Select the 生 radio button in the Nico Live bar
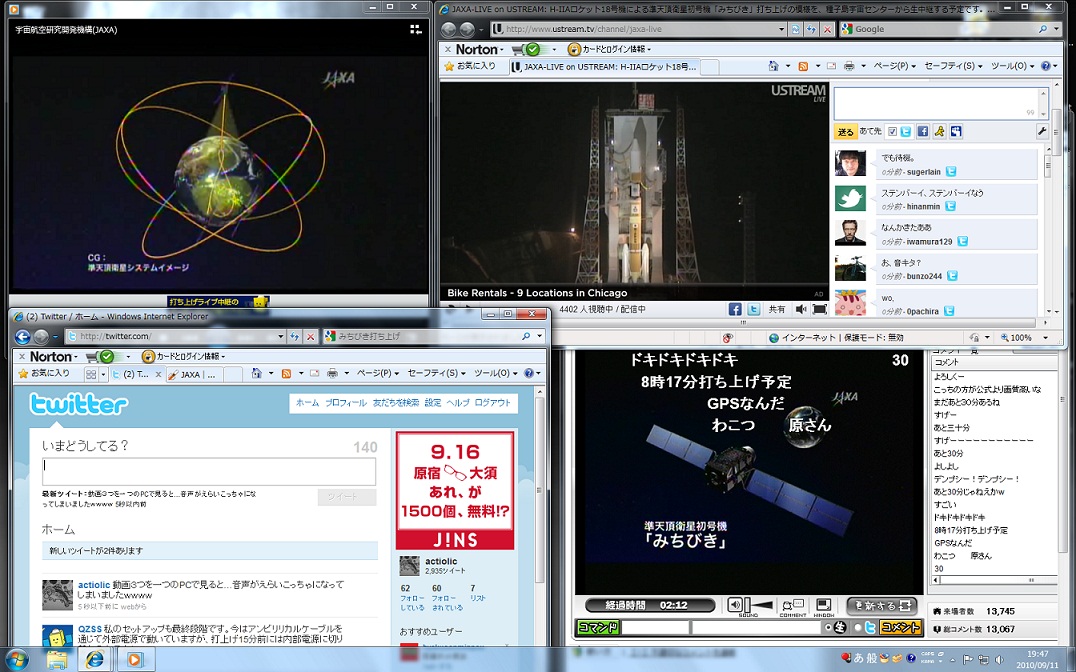Image resolution: width=1076 pixels, height=672 pixels. pos(828,627)
